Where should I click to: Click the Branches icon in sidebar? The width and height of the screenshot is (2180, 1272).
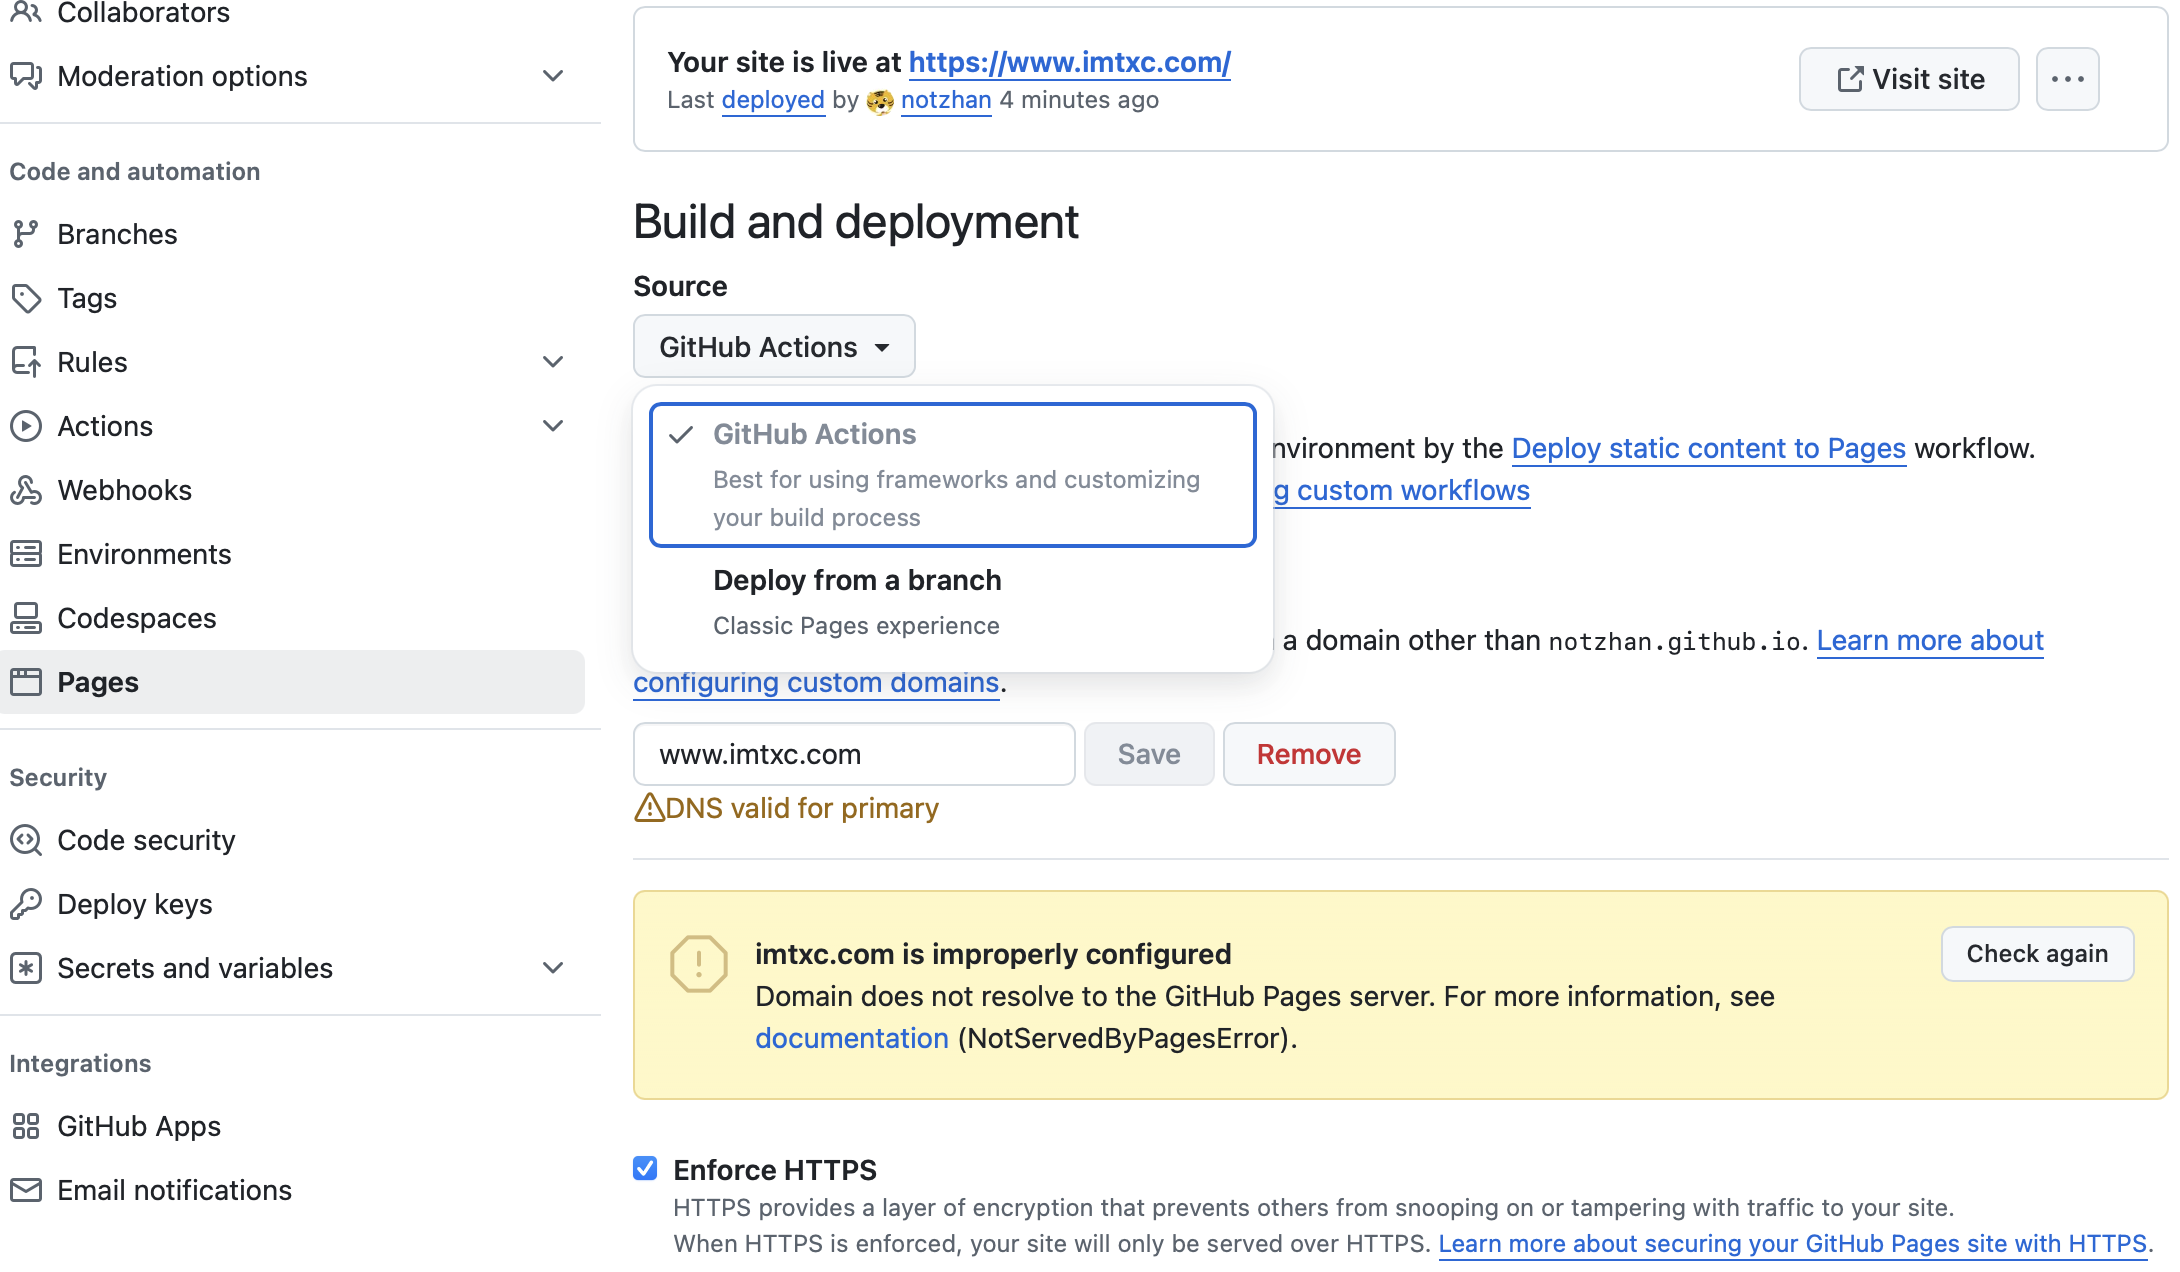(25, 234)
